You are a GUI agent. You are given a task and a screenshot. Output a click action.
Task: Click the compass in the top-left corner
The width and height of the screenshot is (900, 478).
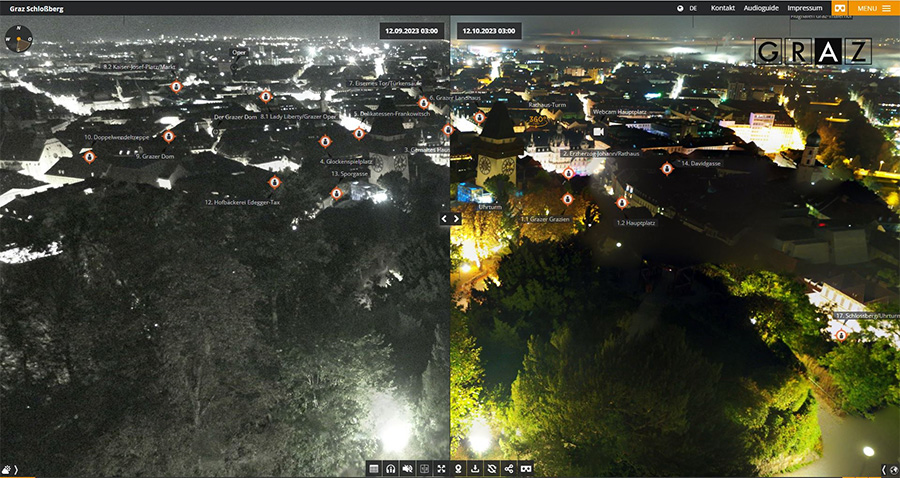(18, 39)
